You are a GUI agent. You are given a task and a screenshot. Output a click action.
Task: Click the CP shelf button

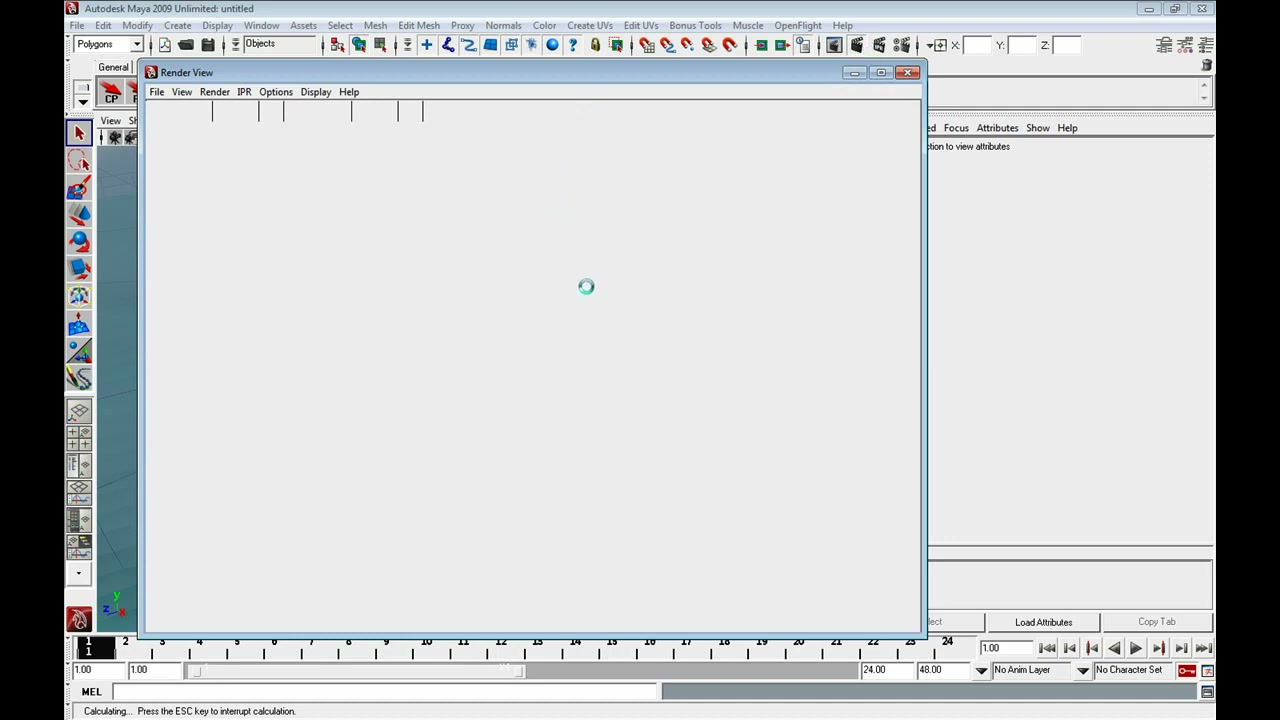tap(111, 94)
